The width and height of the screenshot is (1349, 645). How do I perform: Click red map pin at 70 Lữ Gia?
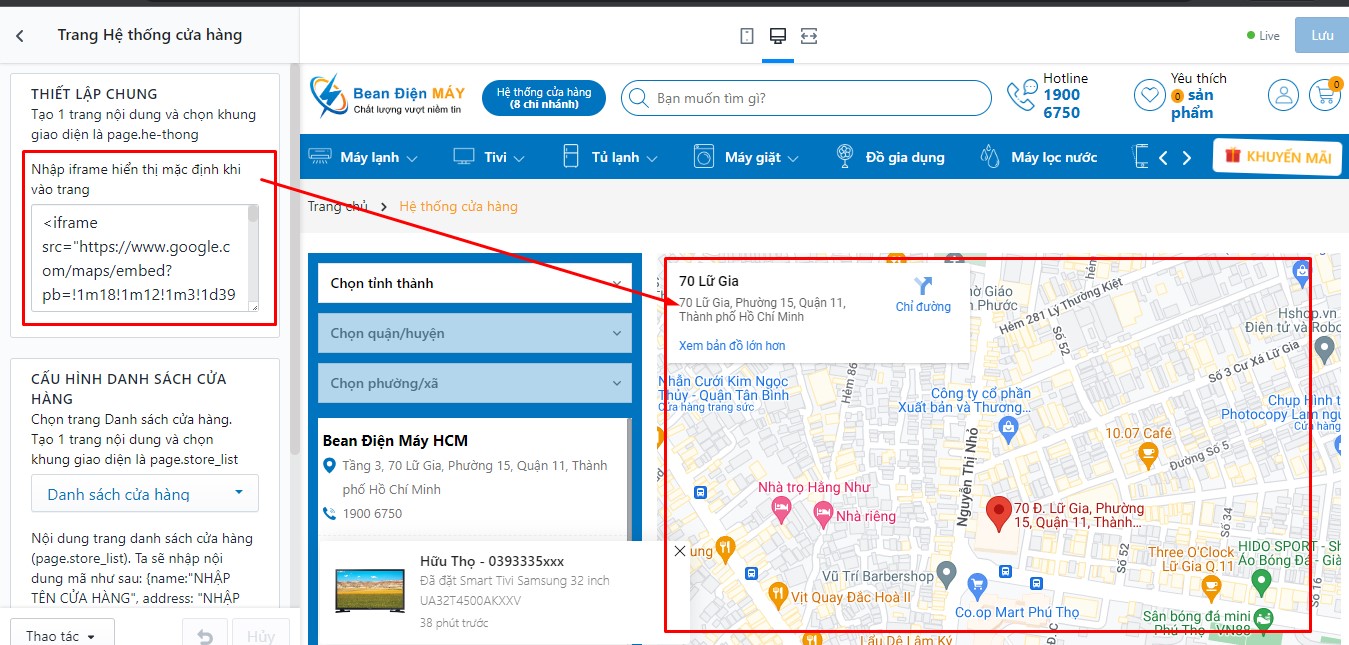click(998, 513)
